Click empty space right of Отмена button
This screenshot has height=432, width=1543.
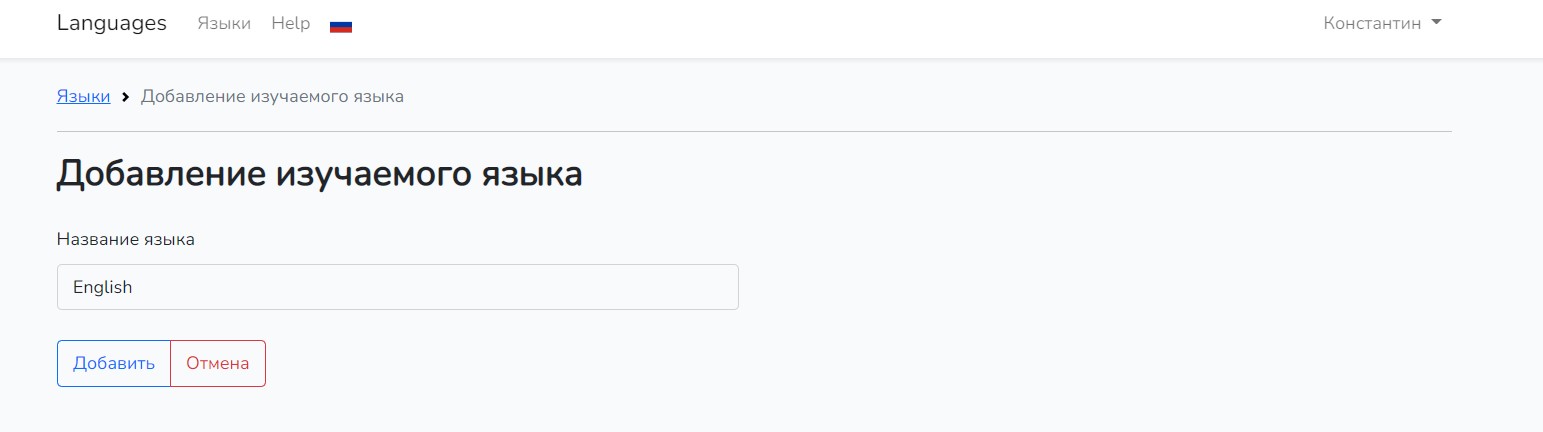point(700,363)
